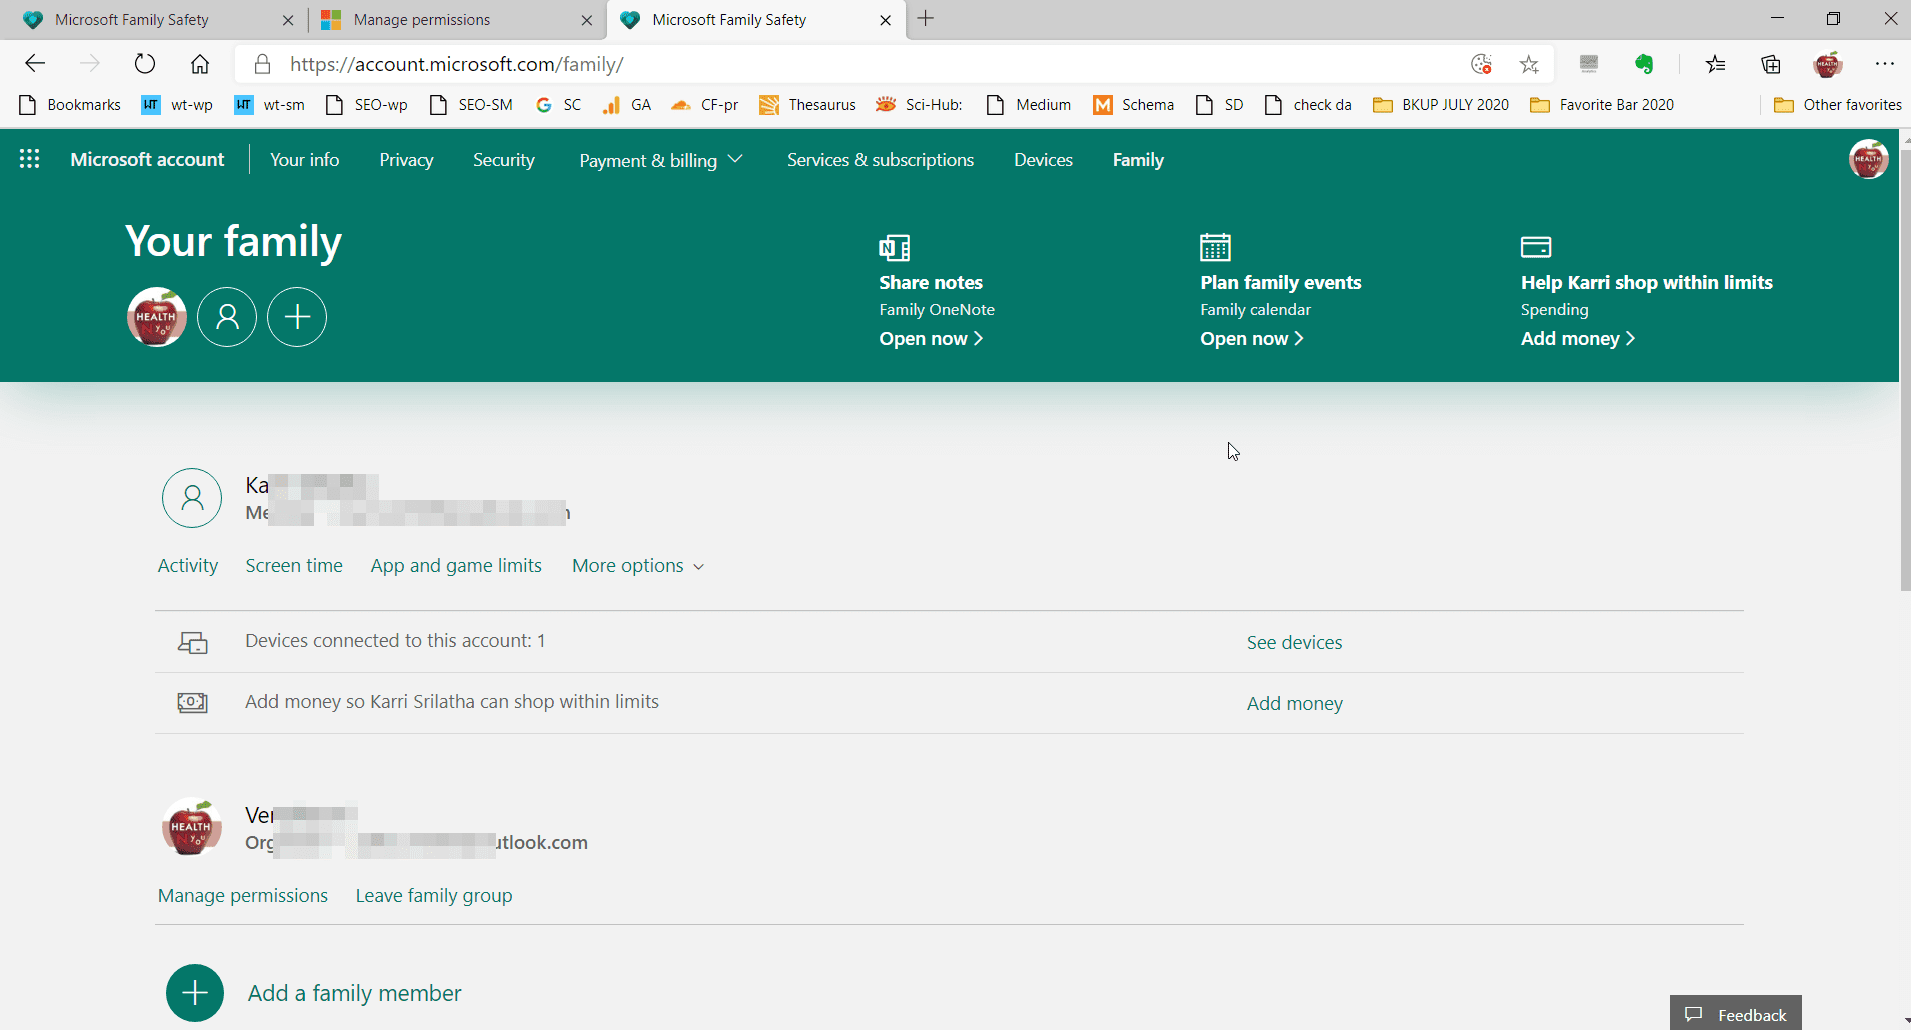The width and height of the screenshot is (1911, 1030).
Task: Open now under Plan family events
Action: tap(1252, 339)
